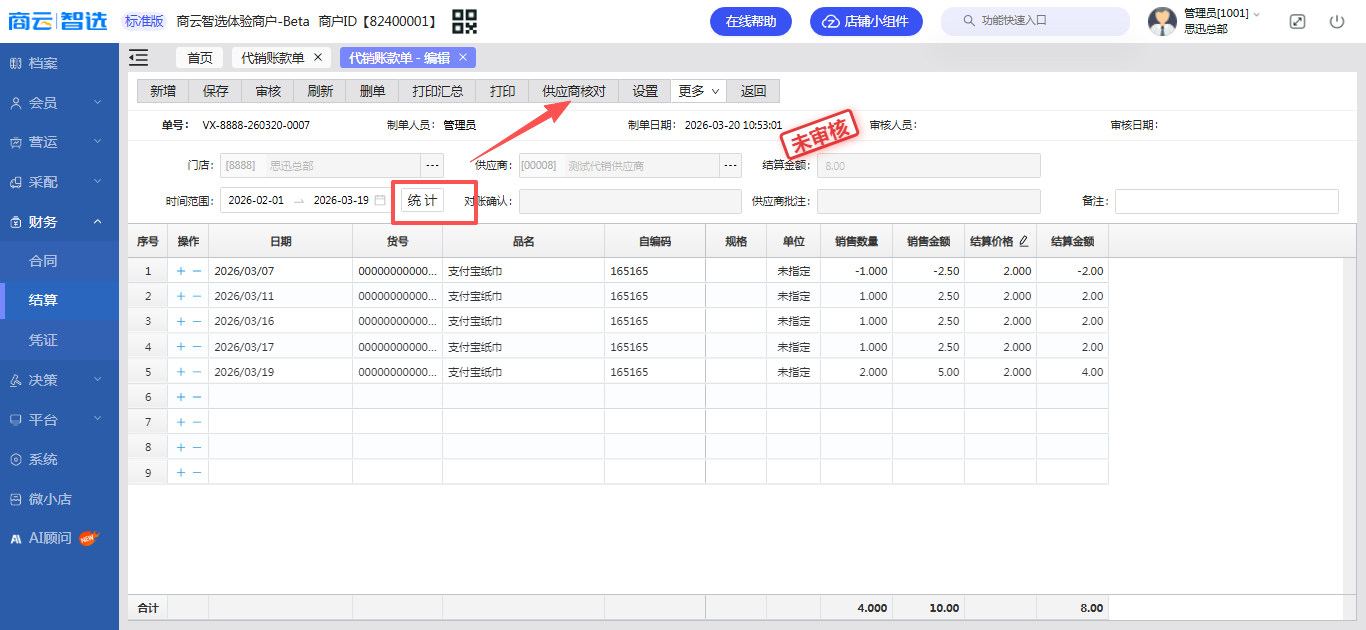Click the plus icon in row 8
Screen dimensions: 1366x630
tap(181, 447)
